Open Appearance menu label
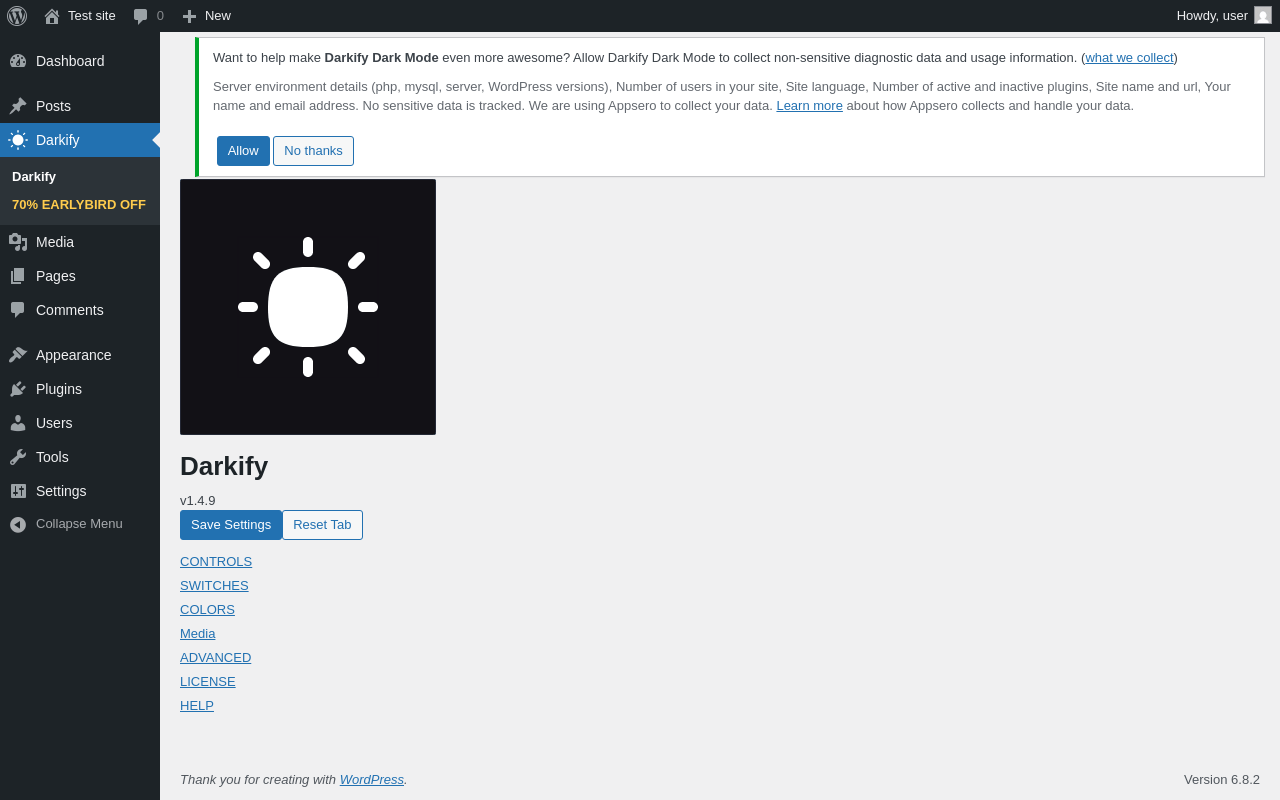The width and height of the screenshot is (1280, 800). (x=74, y=355)
